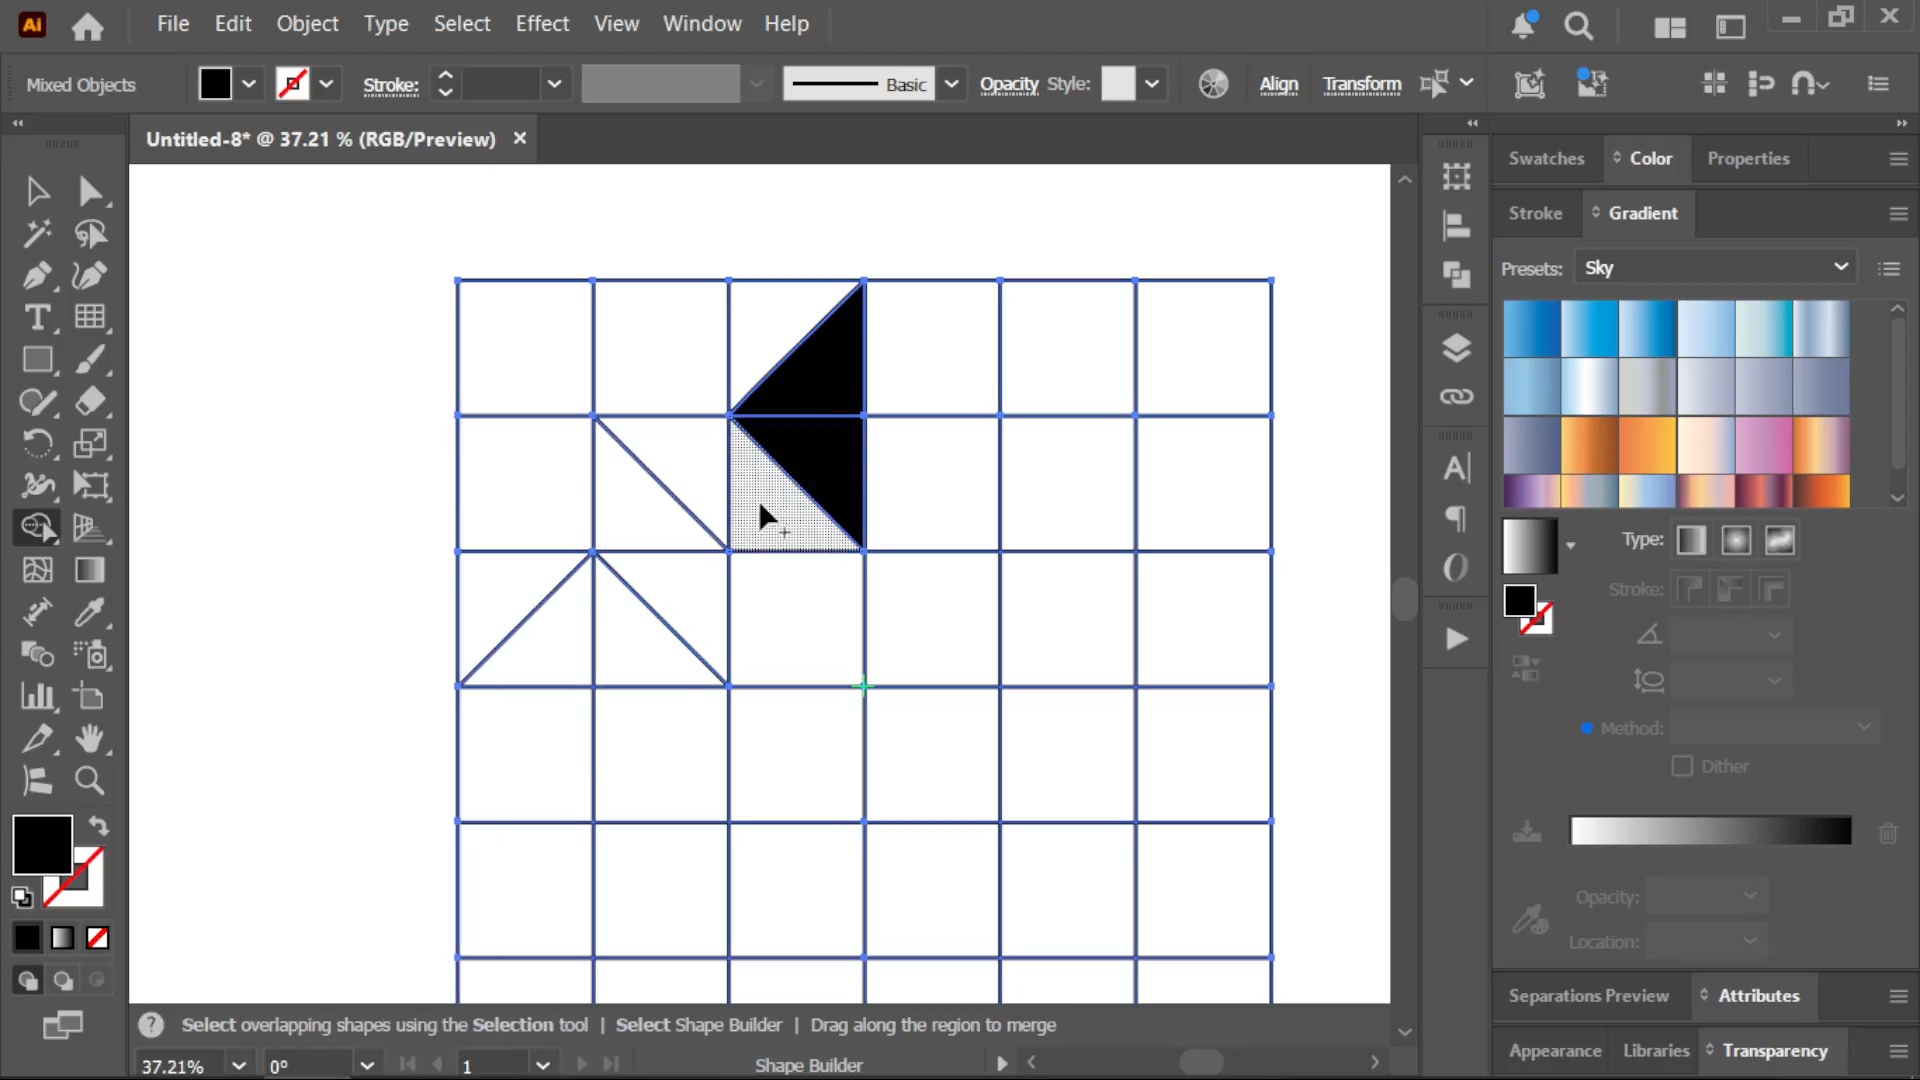The width and height of the screenshot is (1920, 1080).
Task: Swap fill and stroke arrows
Action: click(x=98, y=825)
